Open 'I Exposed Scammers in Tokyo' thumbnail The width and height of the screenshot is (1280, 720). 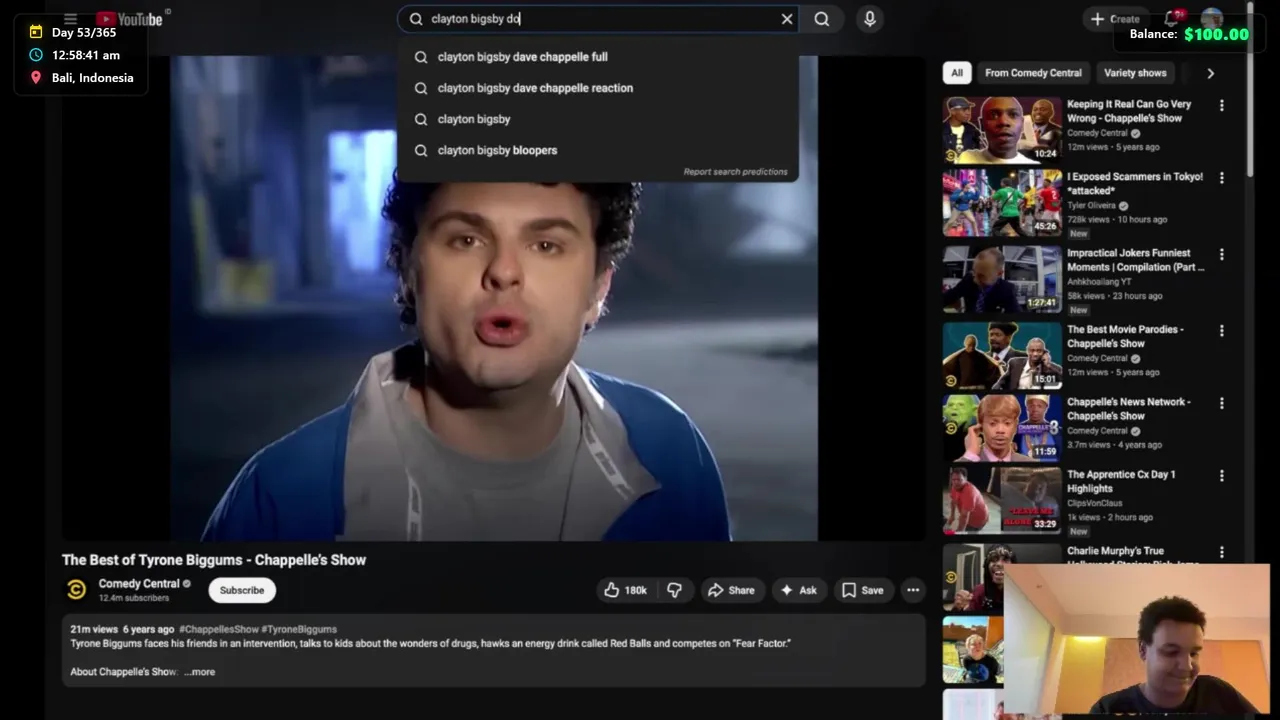(x=1002, y=202)
